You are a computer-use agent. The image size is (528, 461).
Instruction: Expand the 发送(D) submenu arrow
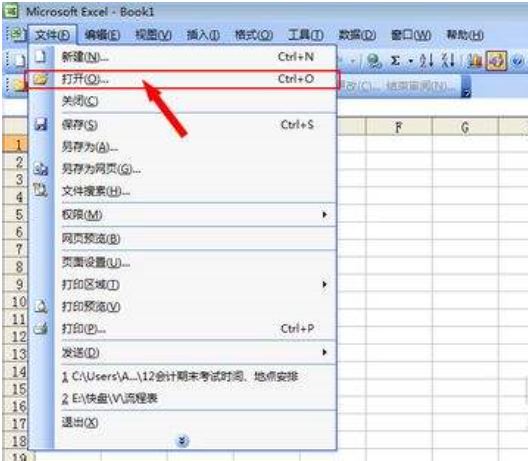324,352
